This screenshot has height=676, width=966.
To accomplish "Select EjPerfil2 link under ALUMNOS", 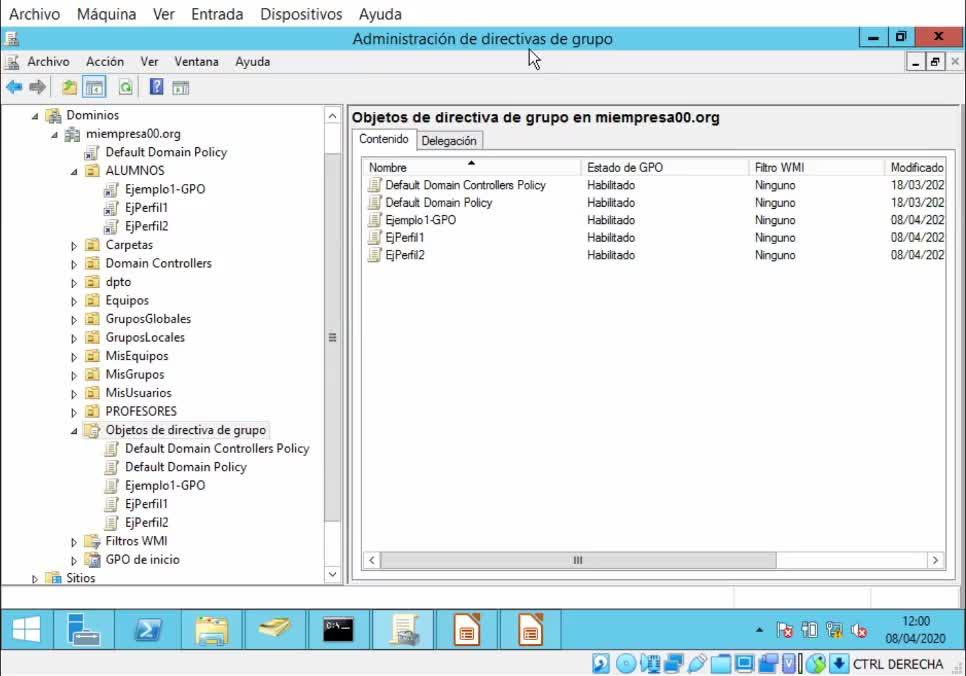I will coord(146,226).
